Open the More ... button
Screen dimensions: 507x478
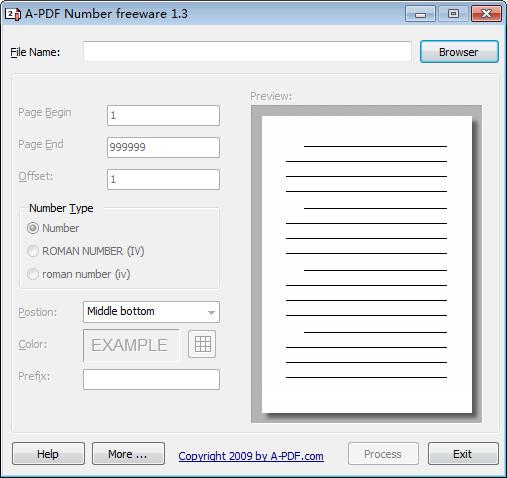click(x=128, y=454)
